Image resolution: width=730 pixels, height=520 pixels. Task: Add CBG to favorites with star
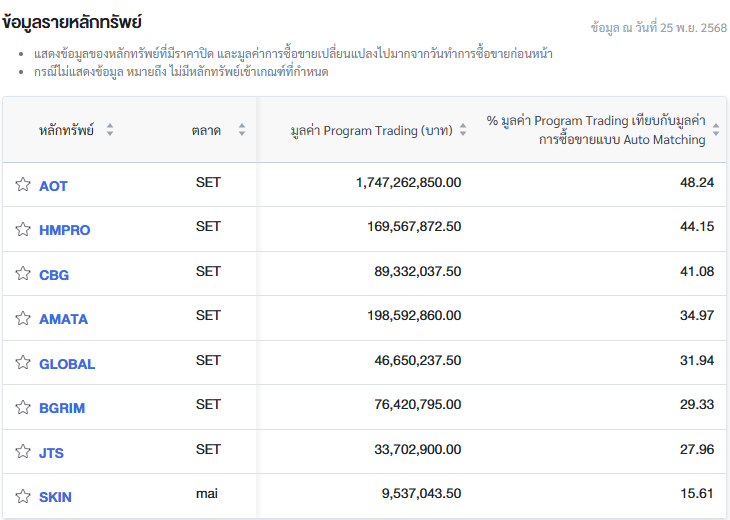(22, 274)
